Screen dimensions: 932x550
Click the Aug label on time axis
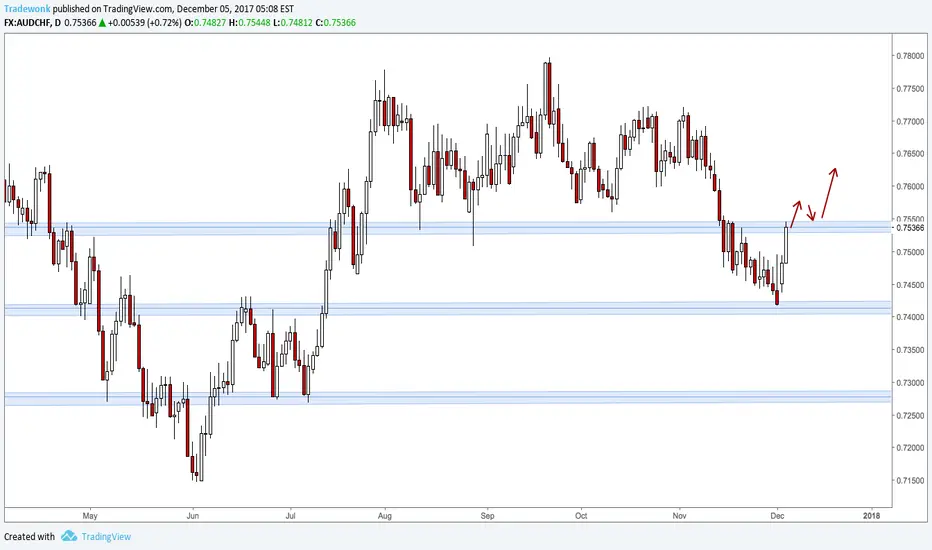coord(385,516)
